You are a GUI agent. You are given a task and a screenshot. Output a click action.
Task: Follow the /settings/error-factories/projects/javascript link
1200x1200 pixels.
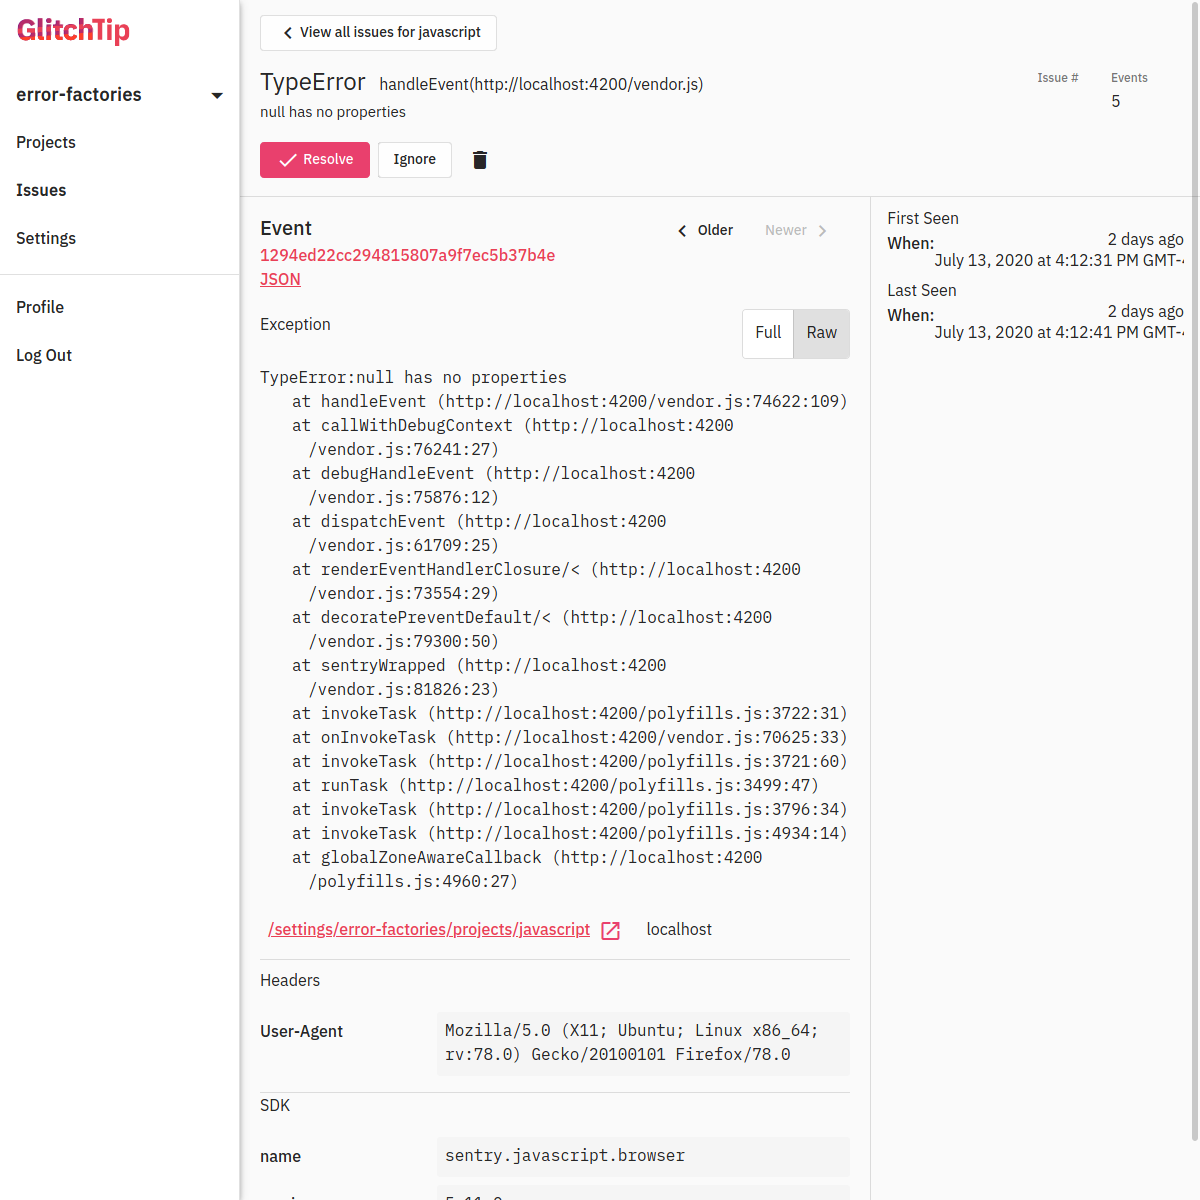(429, 929)
